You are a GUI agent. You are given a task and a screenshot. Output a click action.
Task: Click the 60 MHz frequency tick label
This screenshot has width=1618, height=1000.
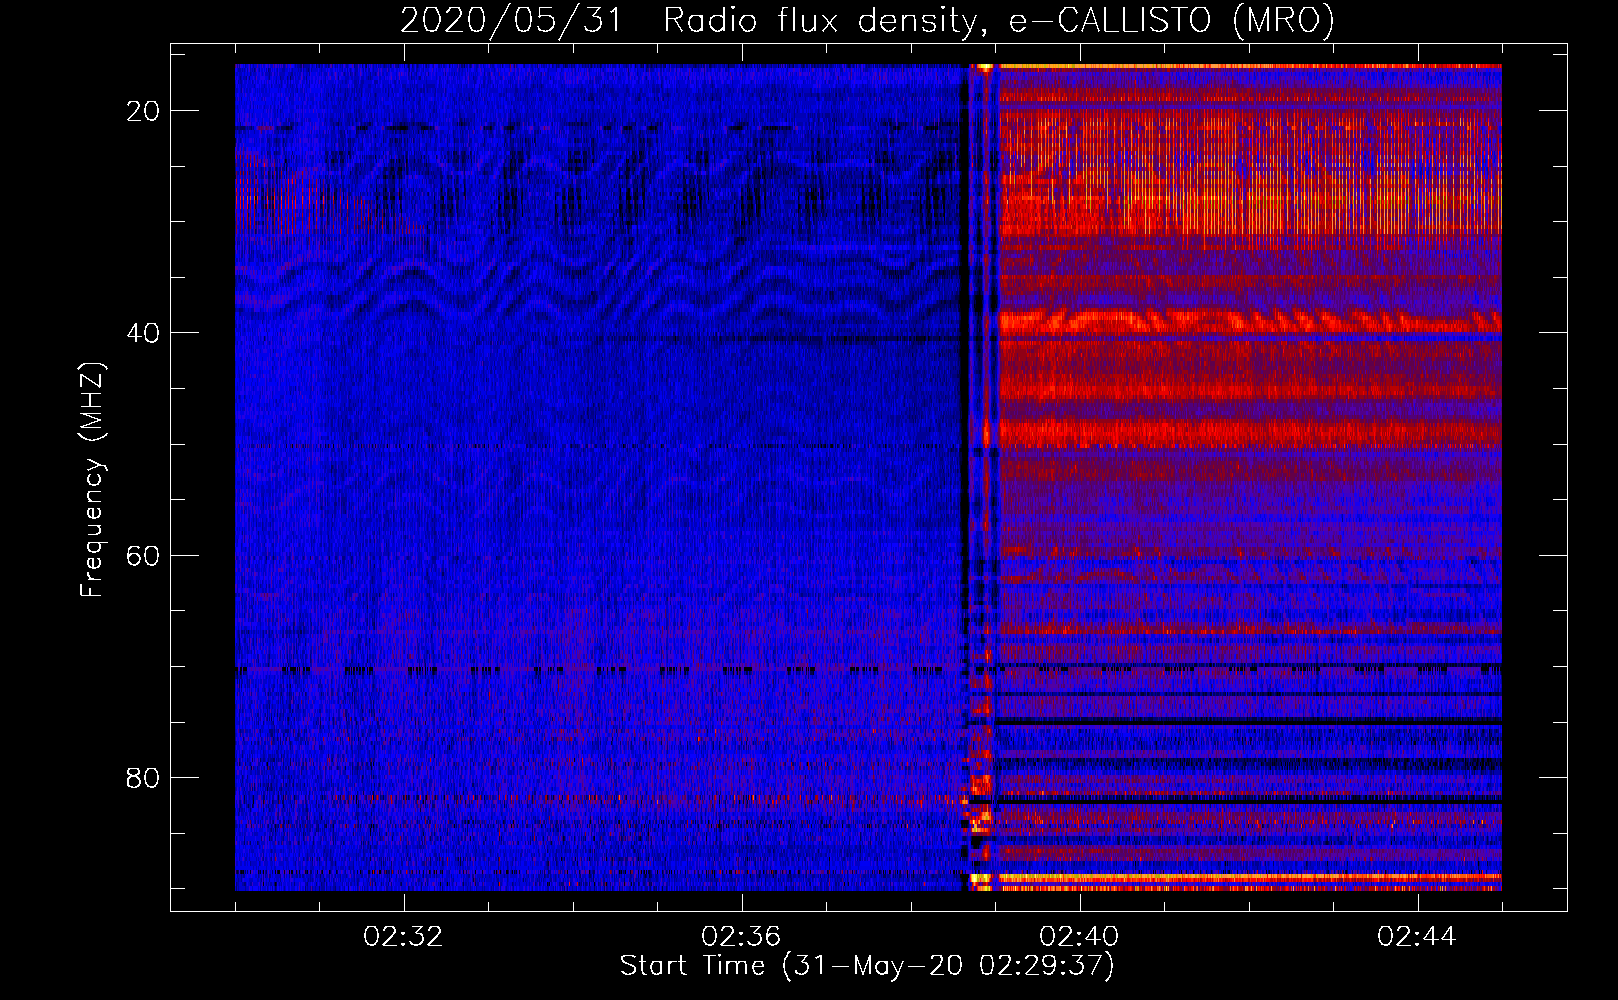click(143, 555)
